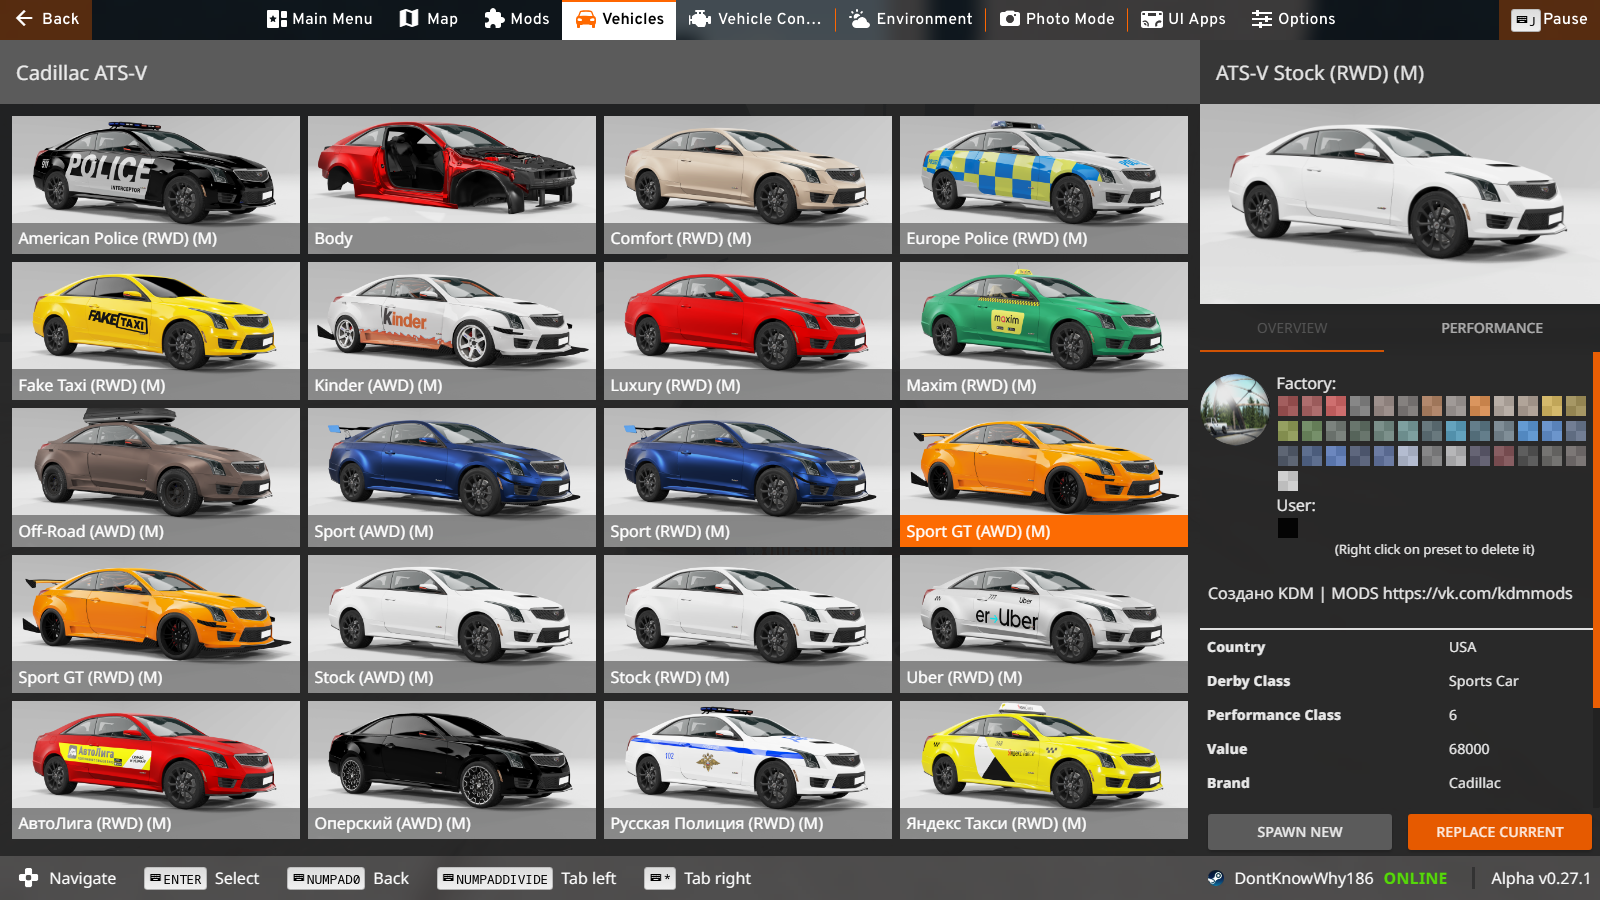Pick the black User color preset
This screenshot has width=1600, height=900.
pos(1288,528)
